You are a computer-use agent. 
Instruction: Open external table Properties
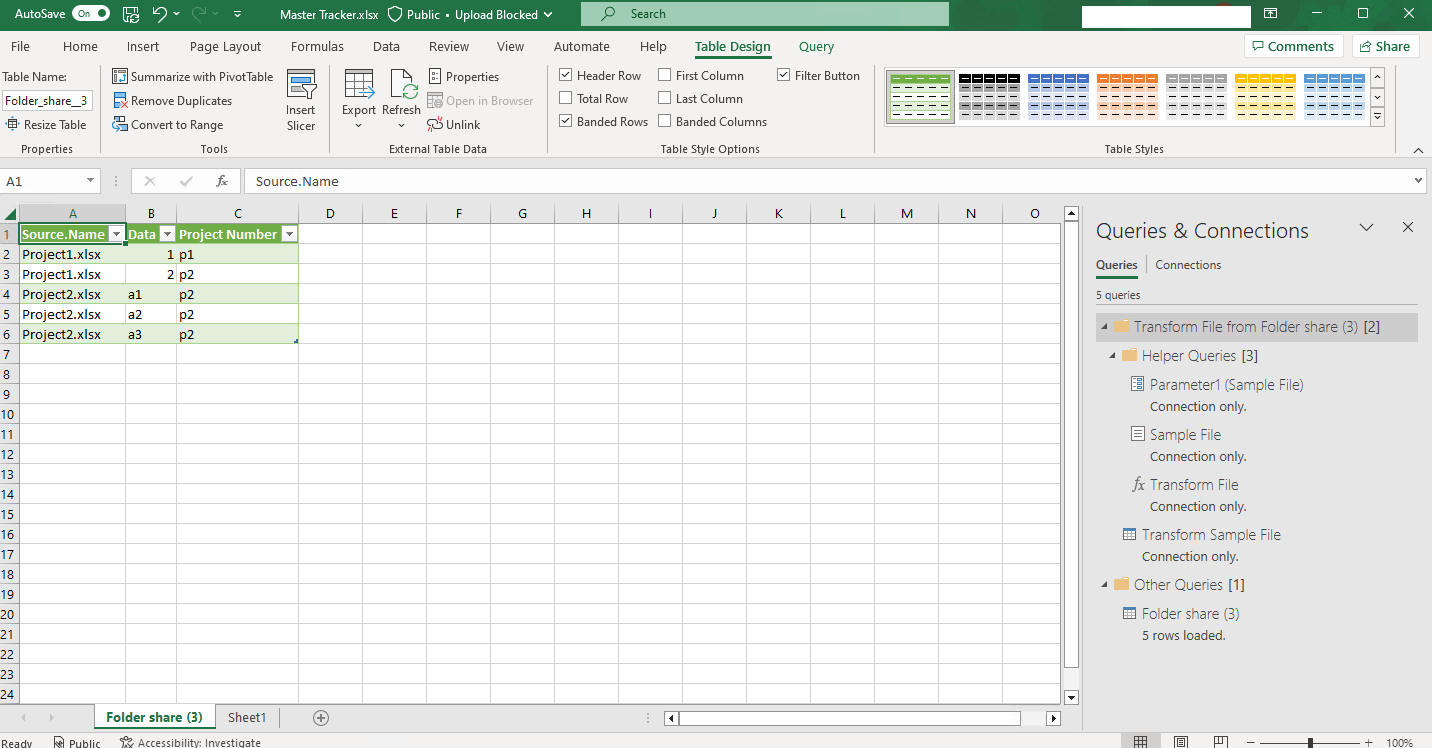point(464,76)
